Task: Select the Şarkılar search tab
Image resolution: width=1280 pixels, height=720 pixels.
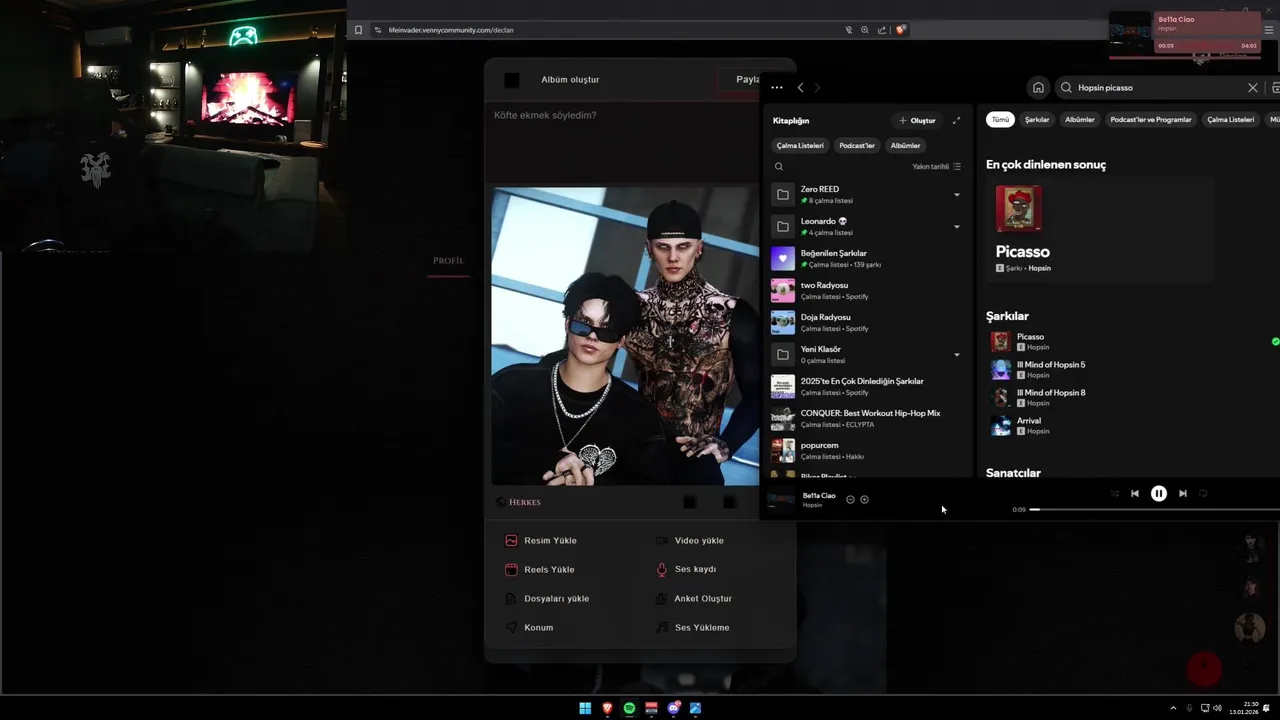Action: point(1037,119)
